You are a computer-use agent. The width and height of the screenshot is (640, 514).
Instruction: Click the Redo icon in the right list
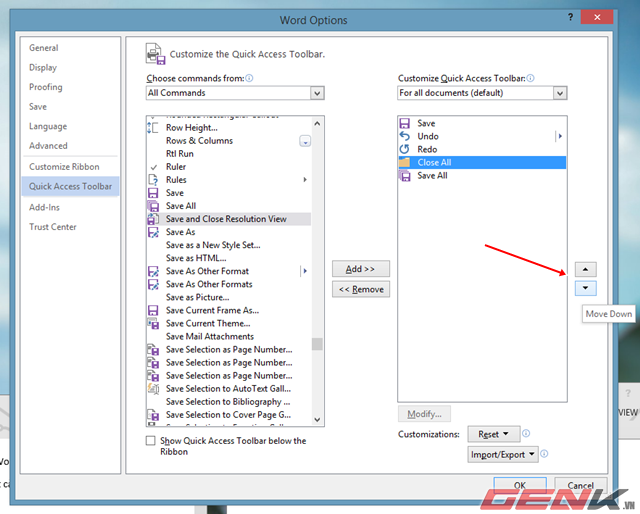tap(405, 149)
